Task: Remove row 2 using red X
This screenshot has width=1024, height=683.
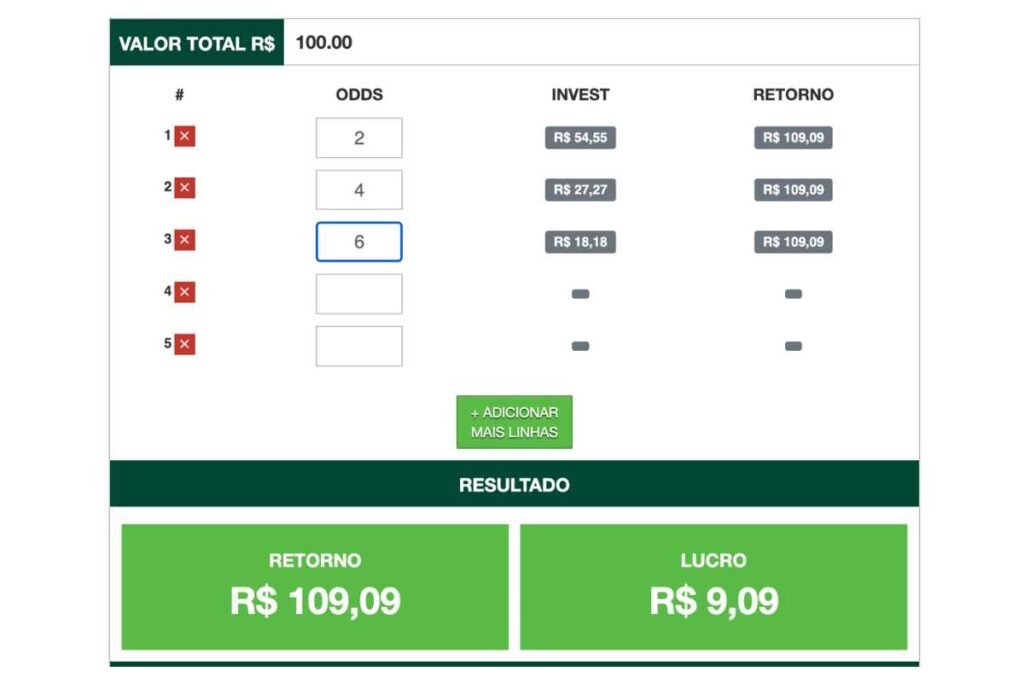Action: (x=185, y=188)
